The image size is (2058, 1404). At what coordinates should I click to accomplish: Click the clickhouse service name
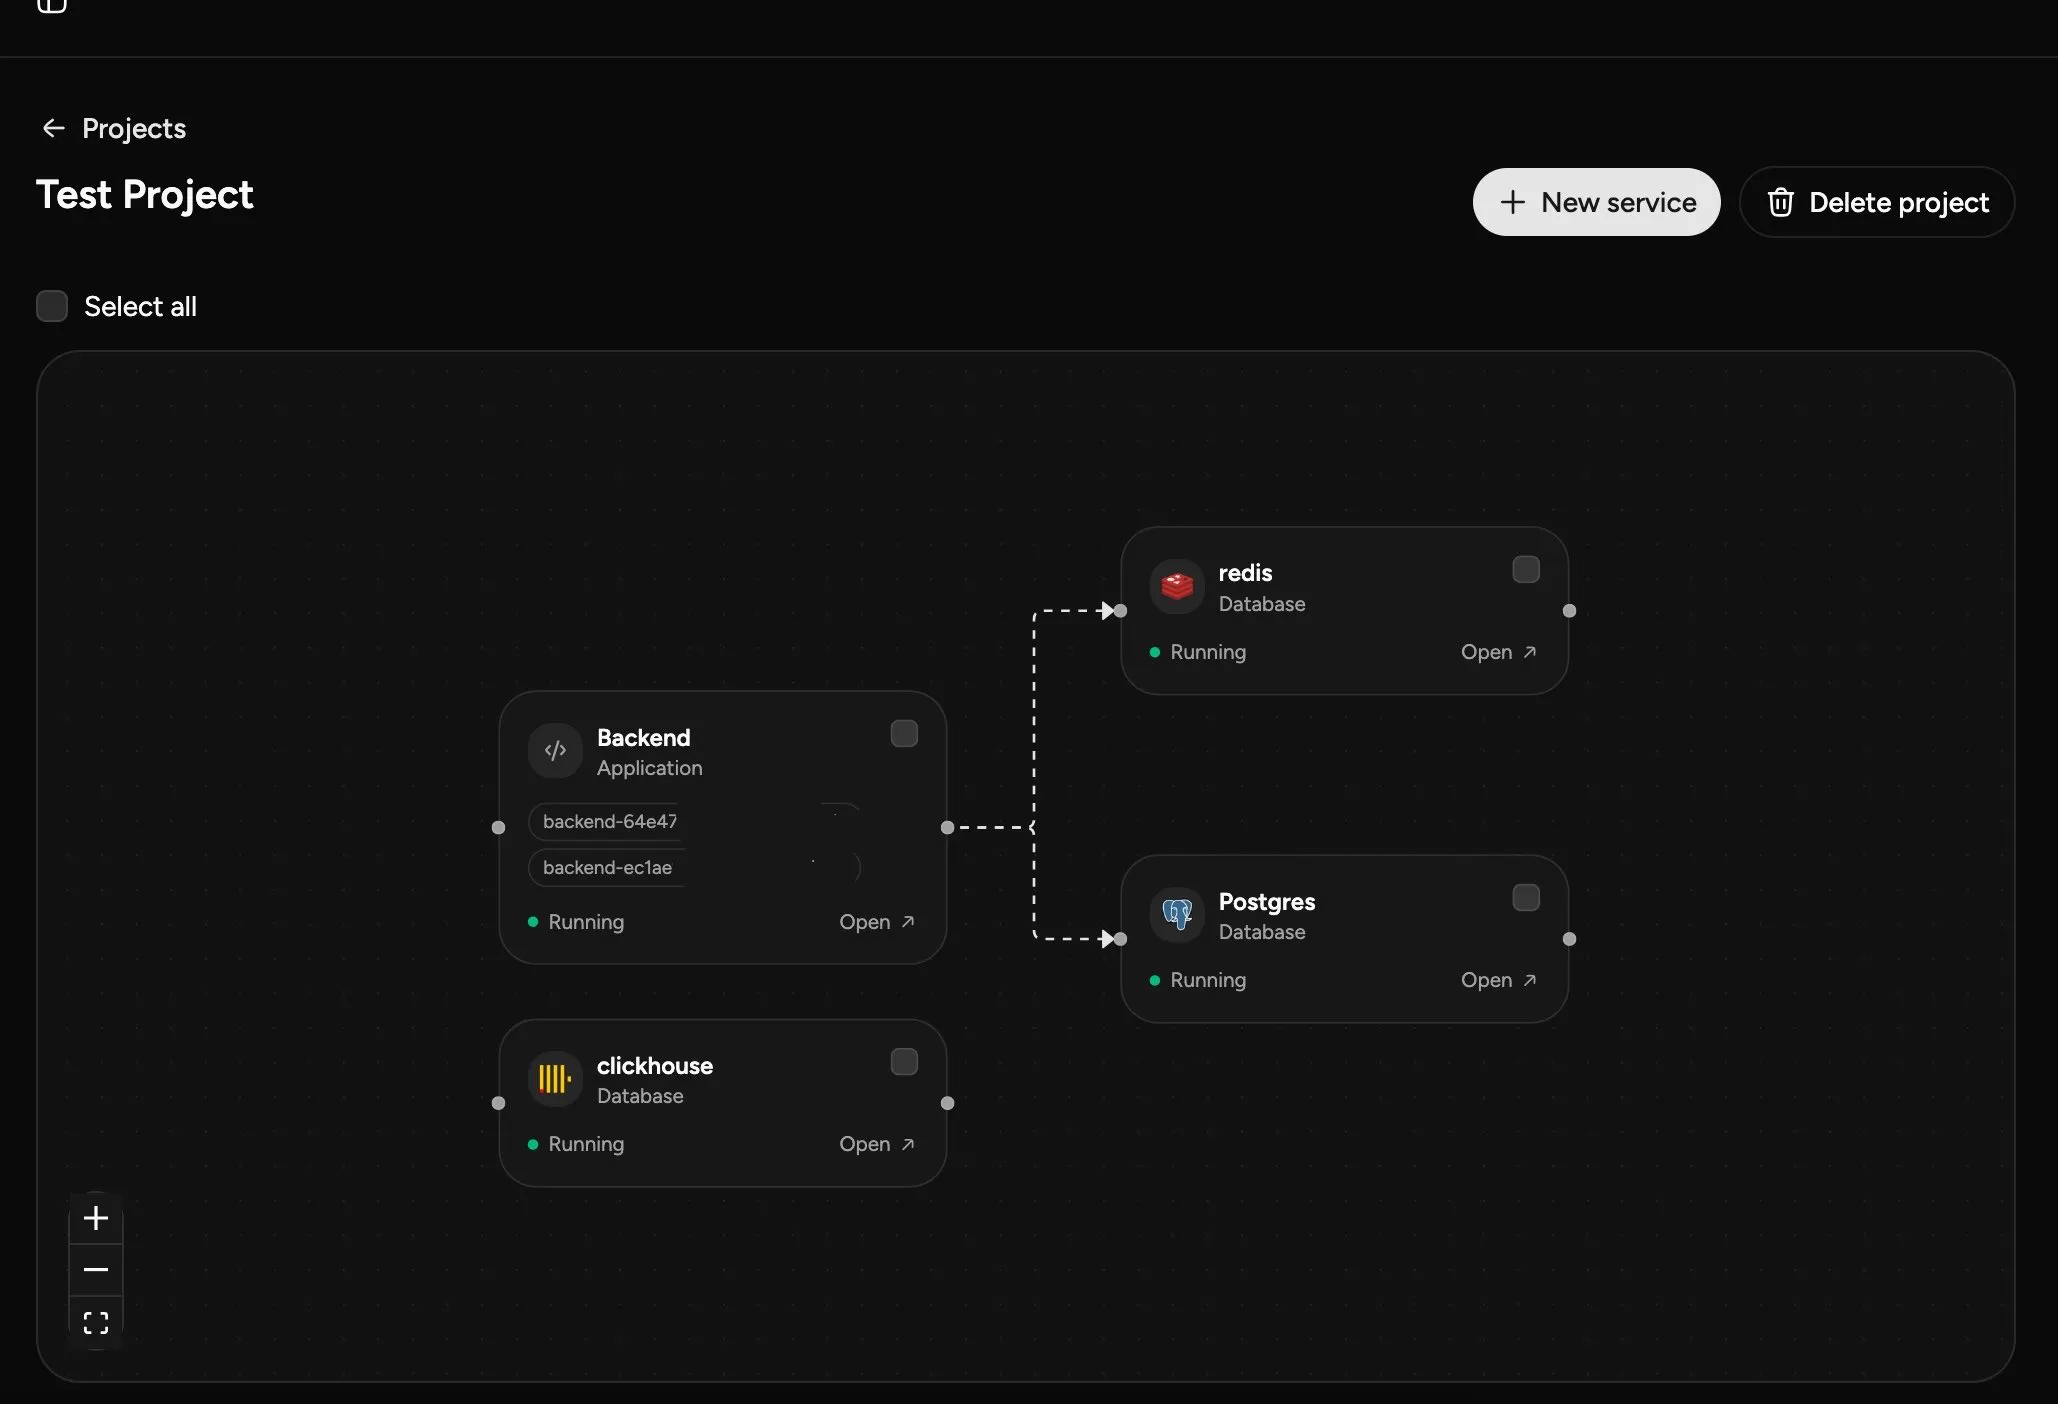click(655, 1066)
